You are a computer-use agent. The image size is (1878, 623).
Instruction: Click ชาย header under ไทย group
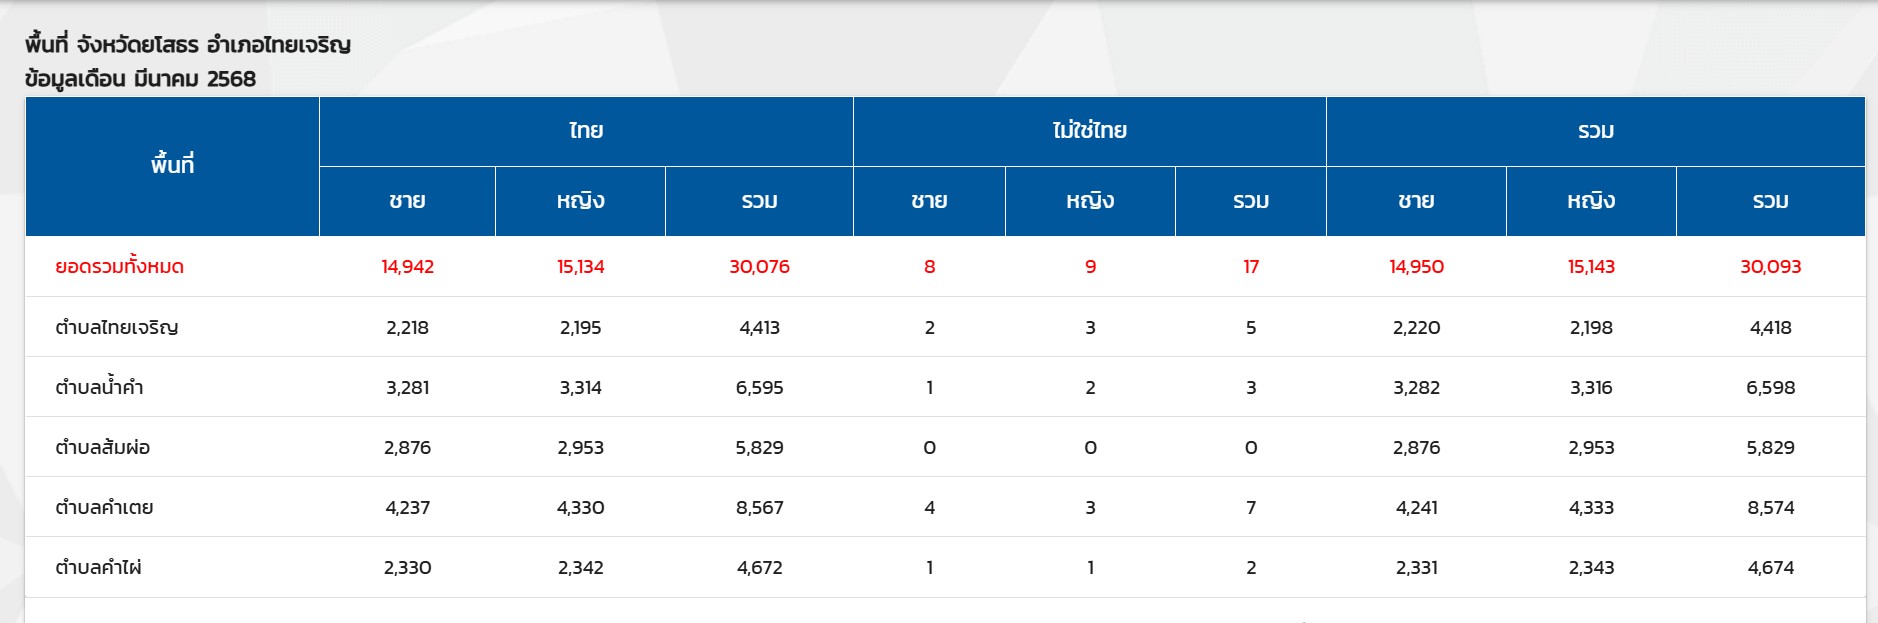[407, 201]
